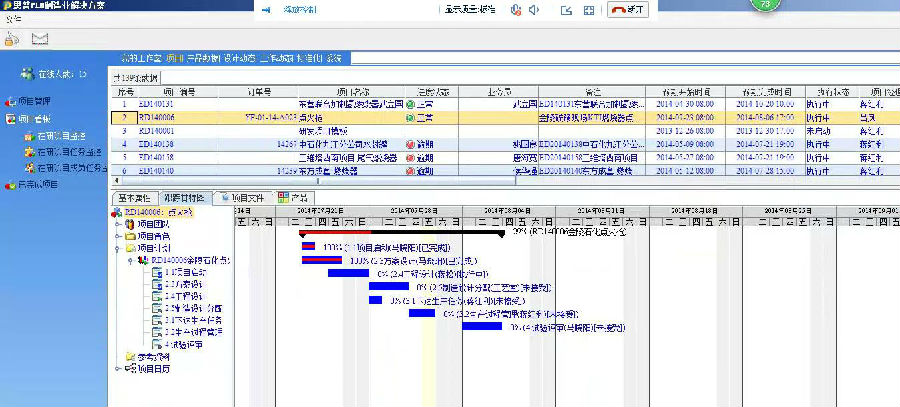Select the RD140006 root node in project tree
Screen dimensions: 900x407
pyautogui.click(x=158, y=212)
